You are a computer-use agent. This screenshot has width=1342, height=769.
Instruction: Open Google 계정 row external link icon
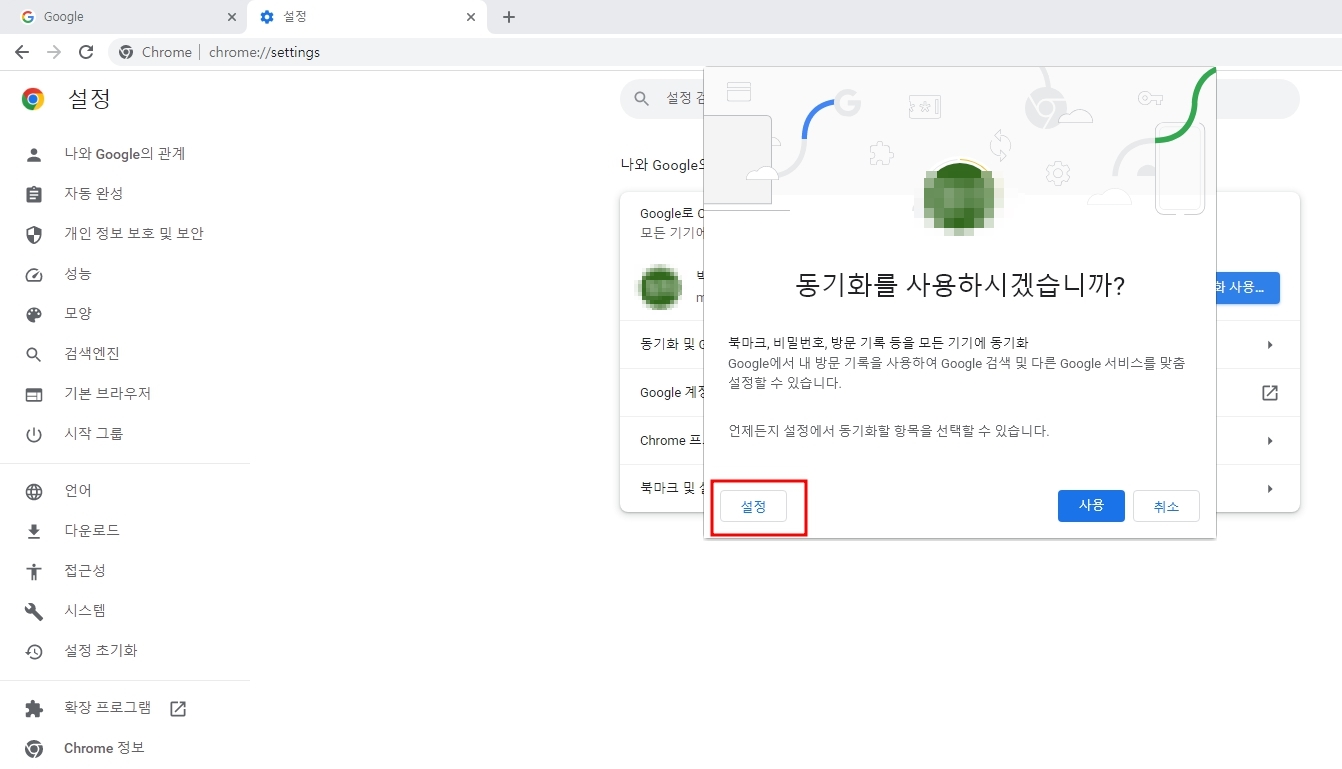tap(1270, 393)
